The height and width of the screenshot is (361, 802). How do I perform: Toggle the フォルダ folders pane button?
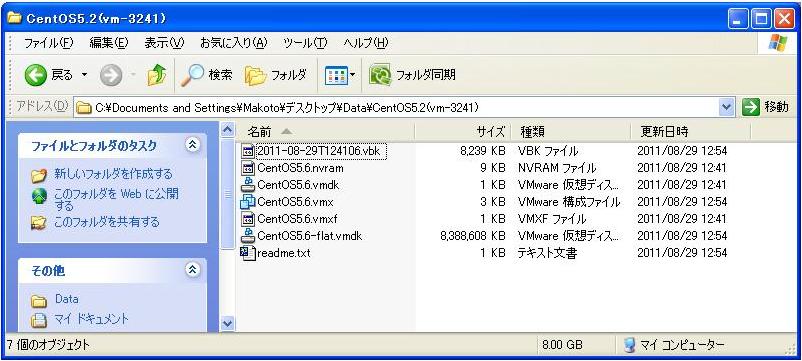click(x=276, y=76)
